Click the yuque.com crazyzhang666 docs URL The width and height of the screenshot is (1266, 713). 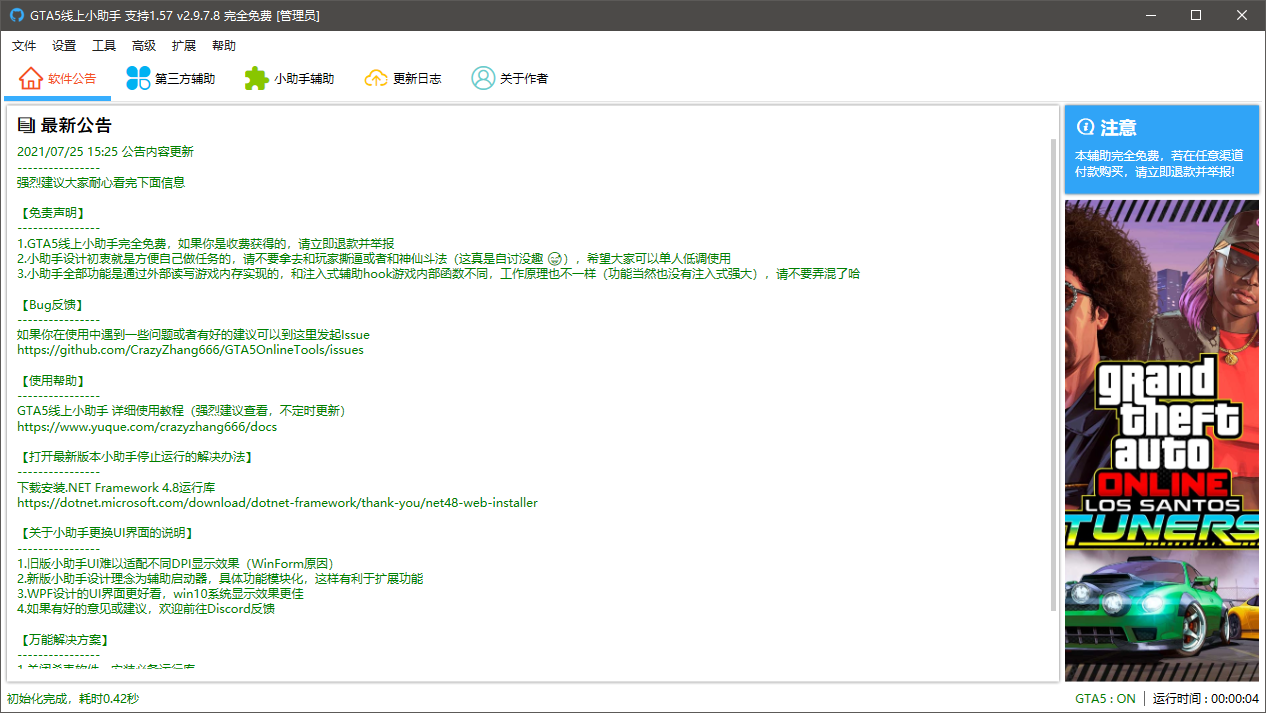coord(147,426)
